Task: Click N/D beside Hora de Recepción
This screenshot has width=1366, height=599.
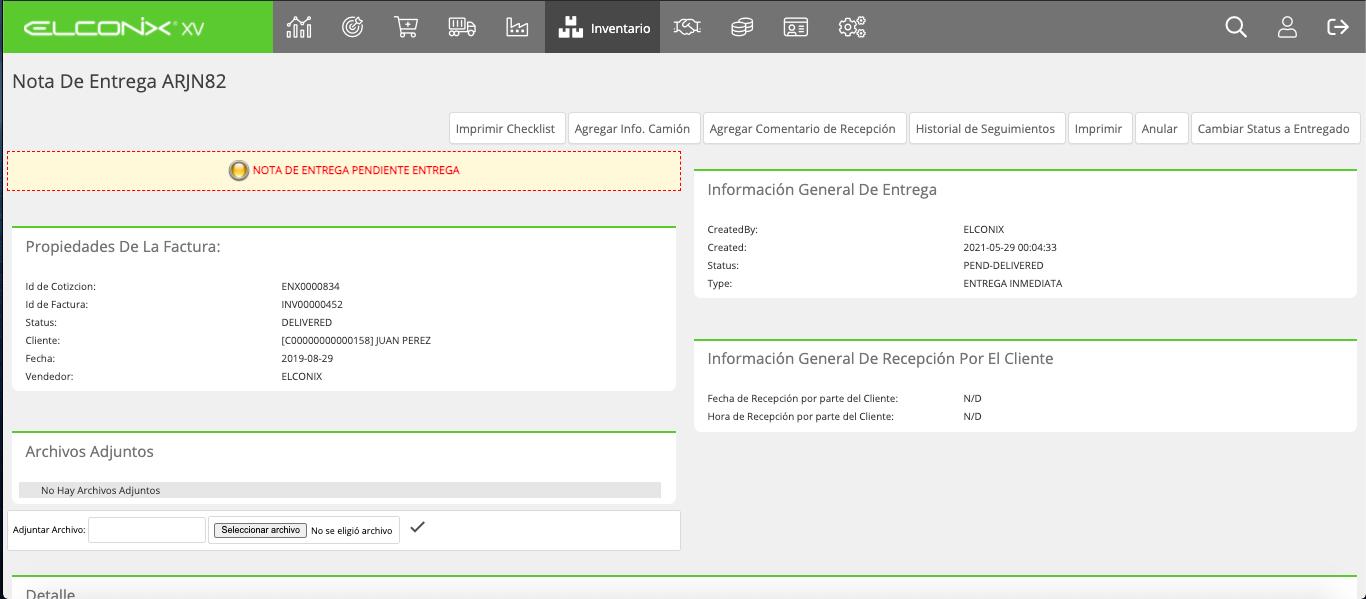Action: point(972,416)
